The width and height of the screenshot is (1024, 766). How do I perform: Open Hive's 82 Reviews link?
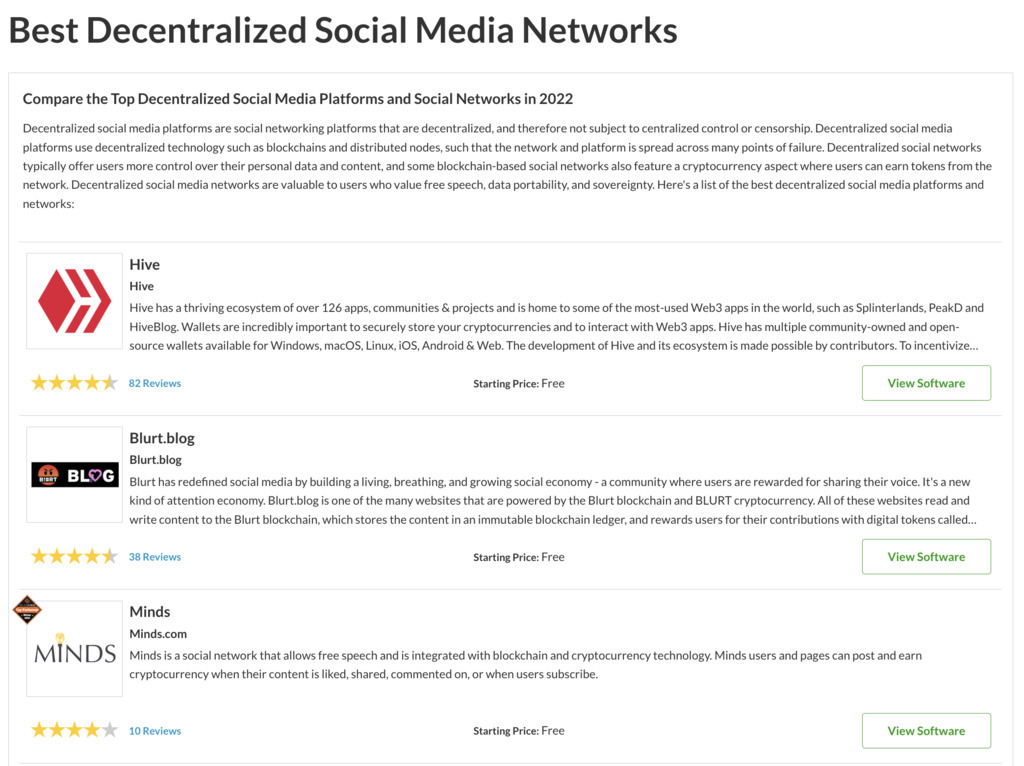click(x=155, y=383)
